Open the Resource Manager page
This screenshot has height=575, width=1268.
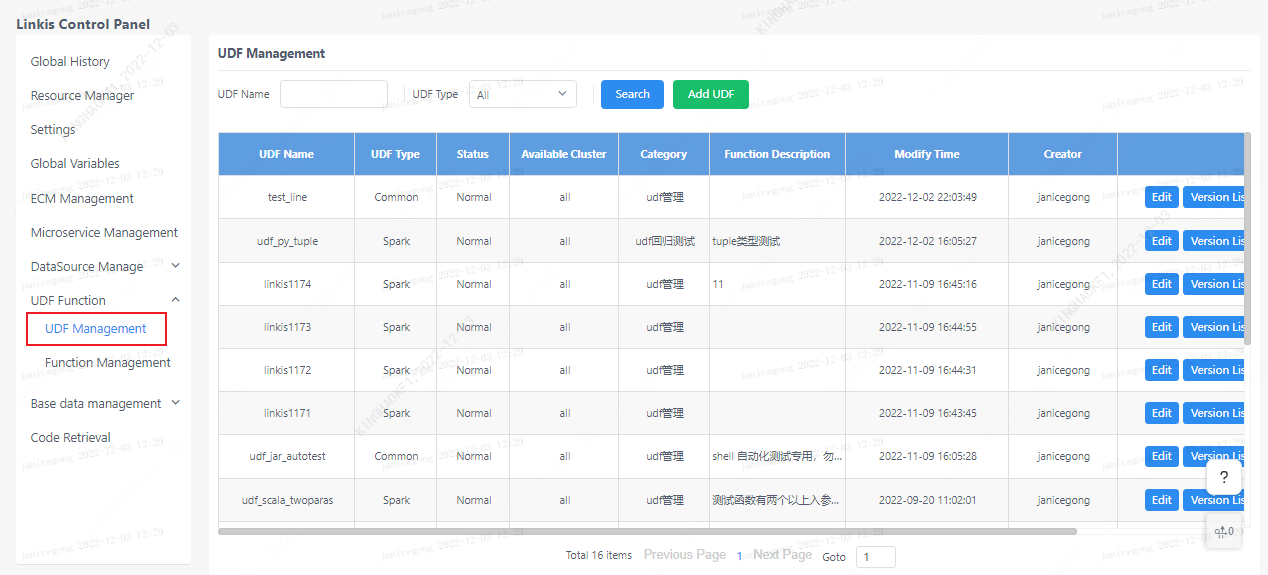click(82, 96)
